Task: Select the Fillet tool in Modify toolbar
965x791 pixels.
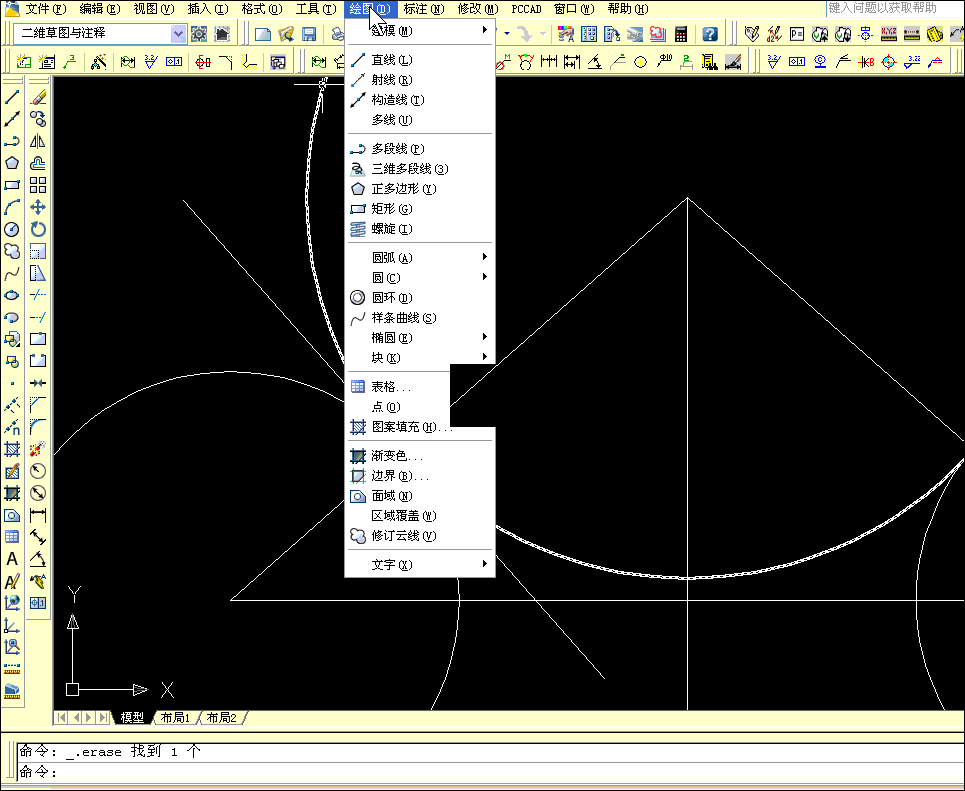Action: pyautogui.click(x=38, y=426)
